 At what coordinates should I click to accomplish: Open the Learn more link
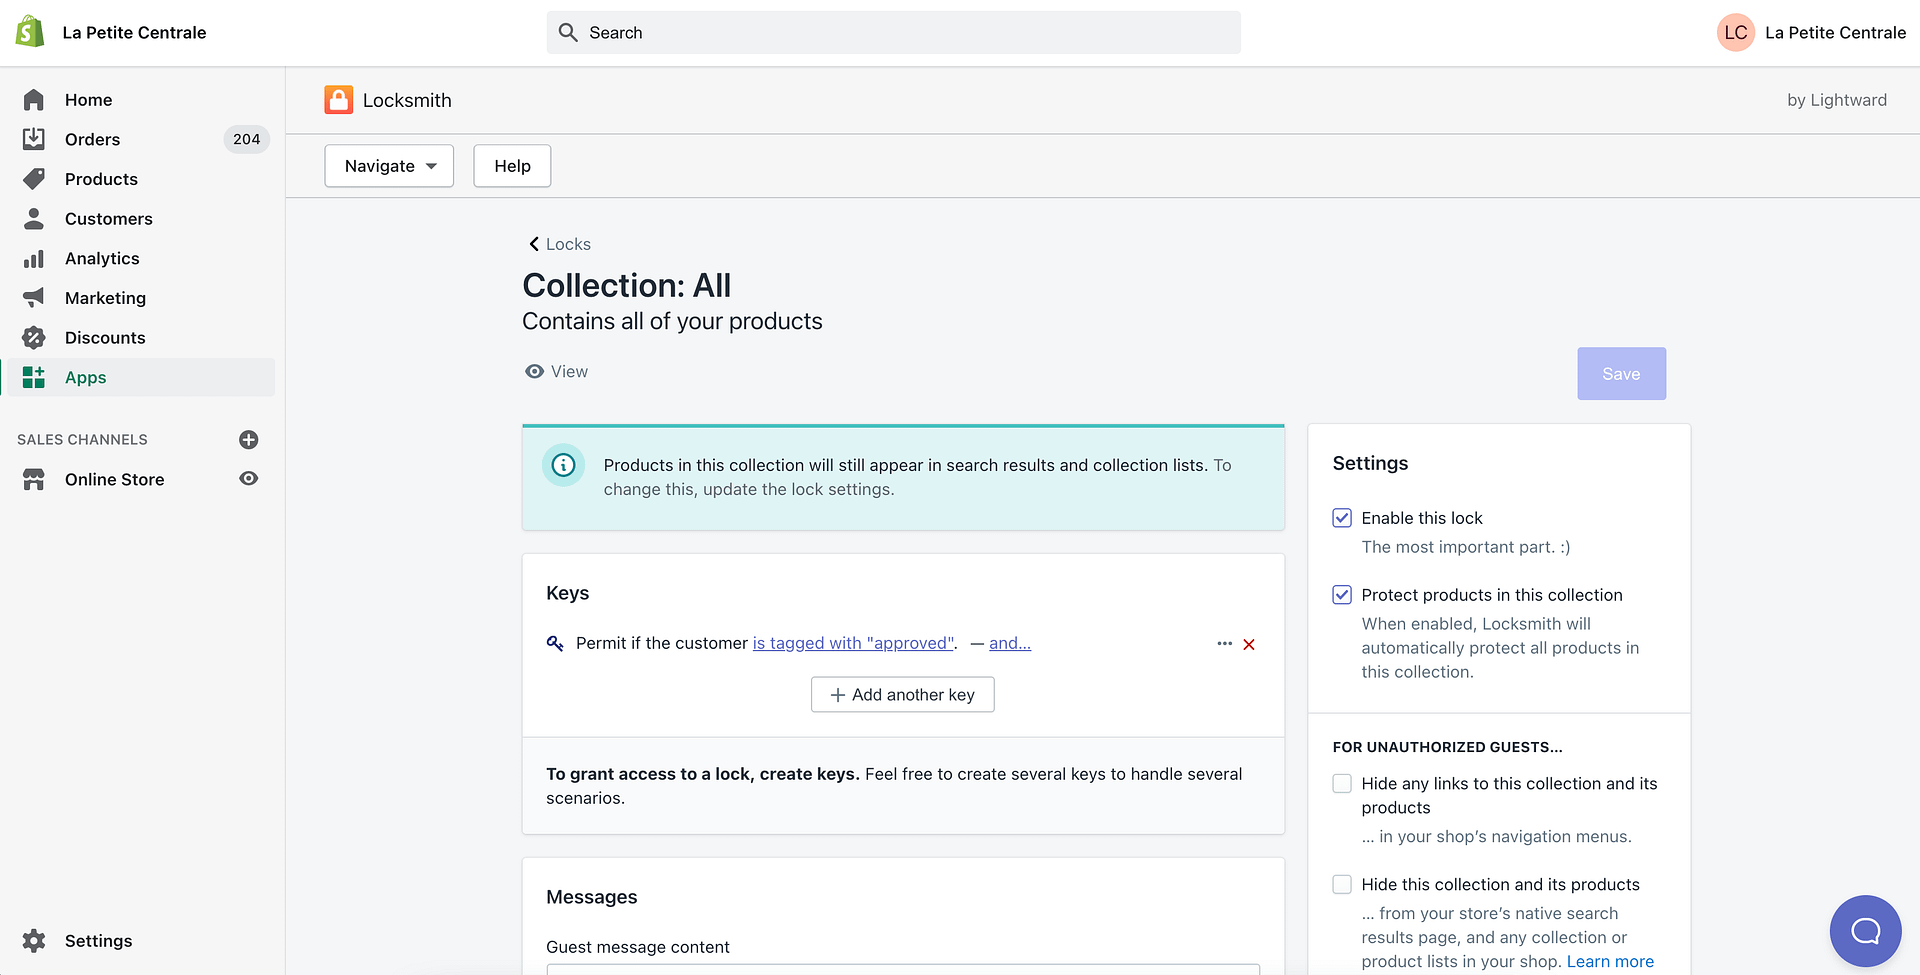point(1610,961)
